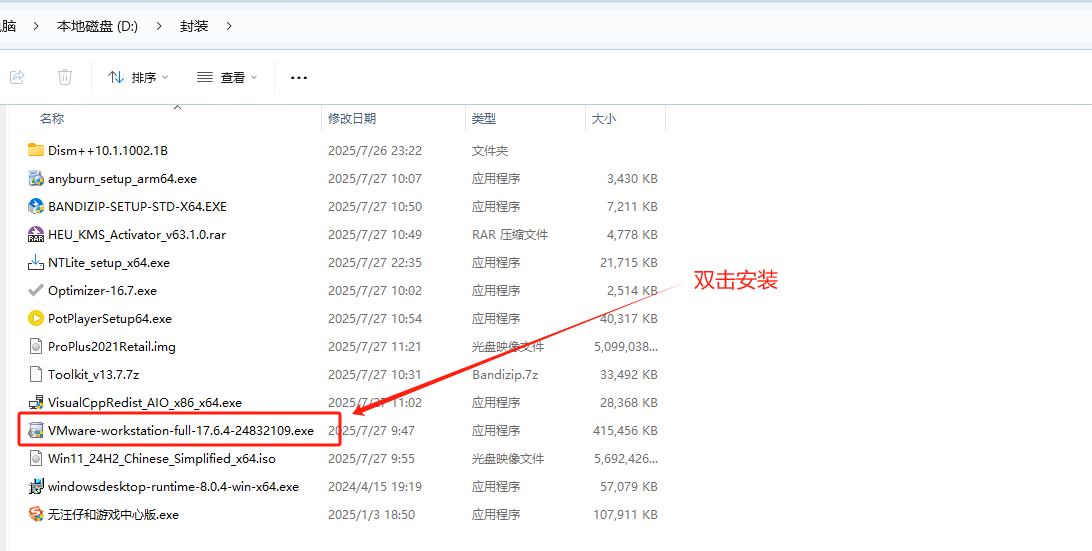1092x551 pixels.
Task: Select file name 无汪仔和游戏中心版.exe
Action: [114, 515]
